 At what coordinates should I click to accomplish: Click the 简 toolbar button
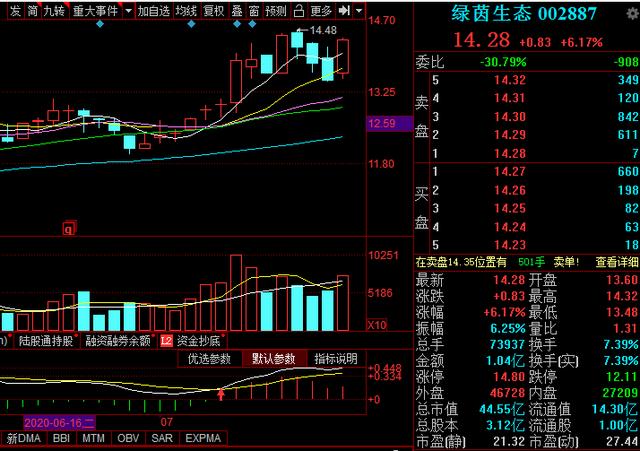point(33,11)
